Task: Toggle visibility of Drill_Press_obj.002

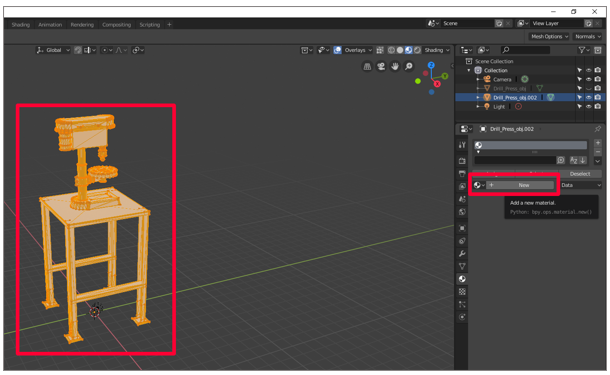Action: point(589,98)
